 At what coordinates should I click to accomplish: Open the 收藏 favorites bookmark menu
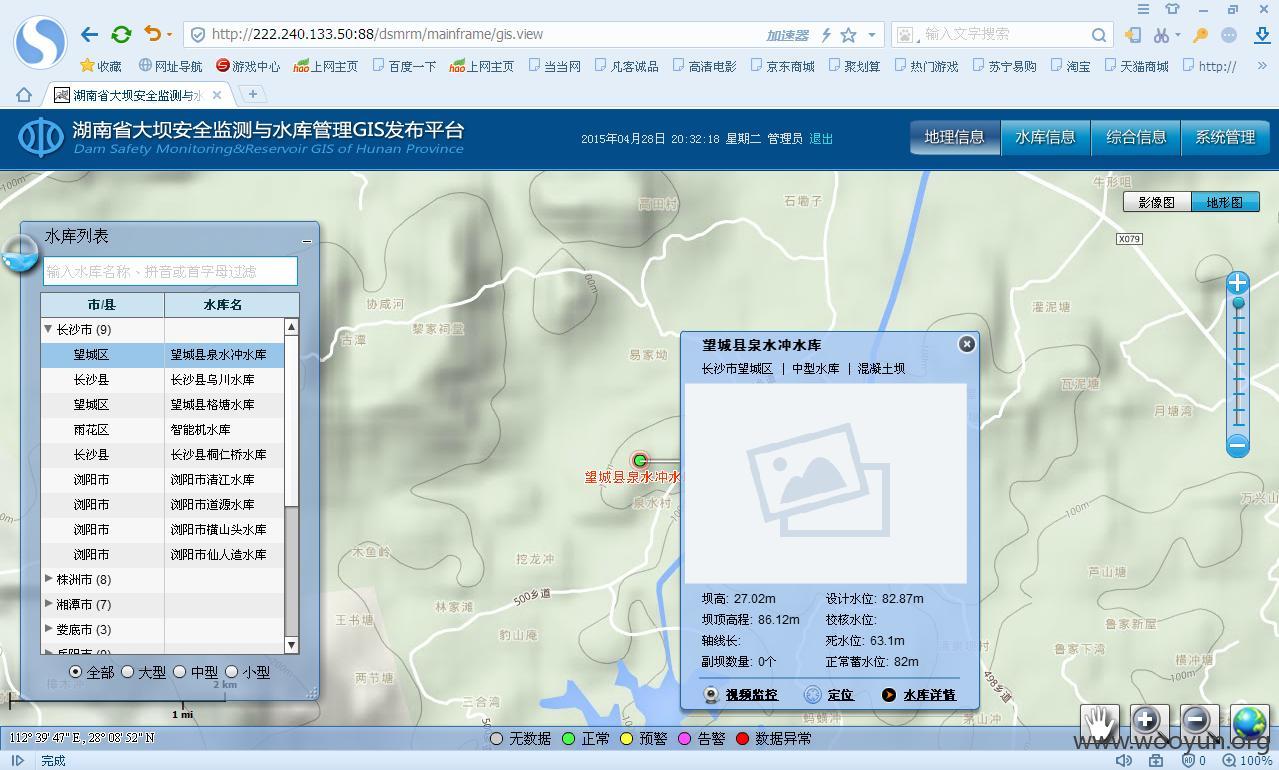pyautogui.click(x=100, y=66)
